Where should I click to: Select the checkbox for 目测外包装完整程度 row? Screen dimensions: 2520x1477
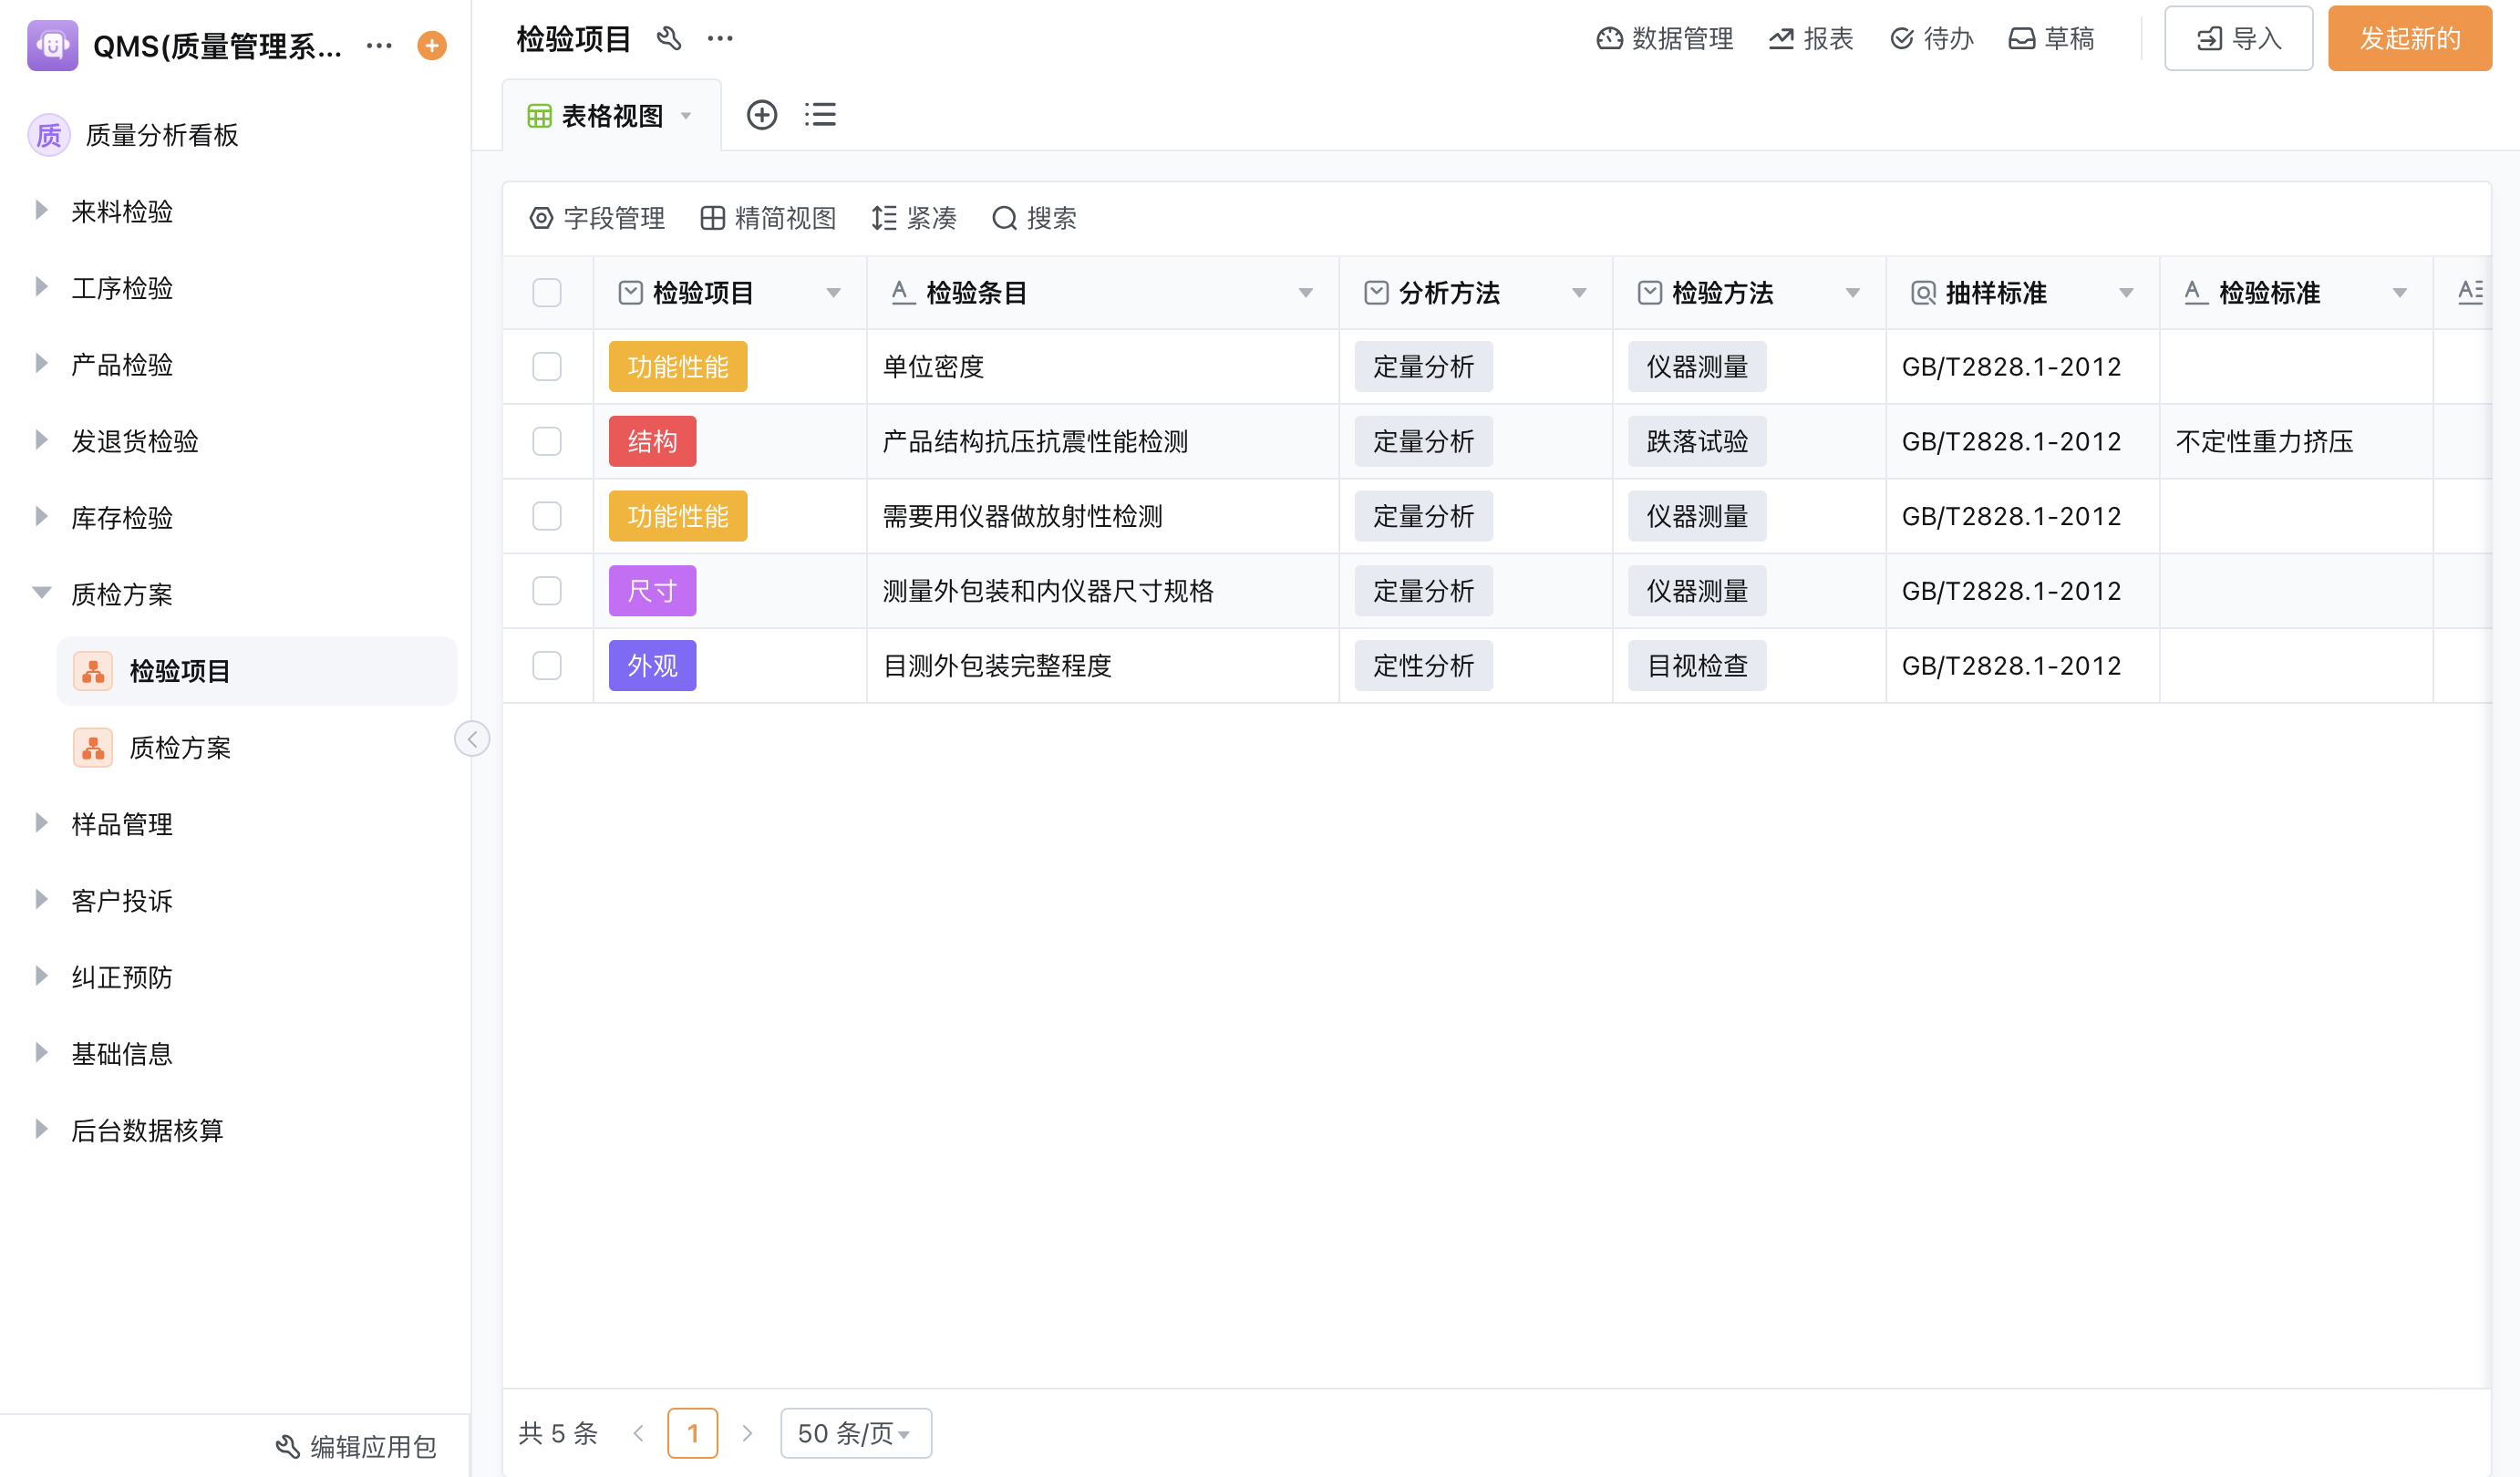[x=547, y=666]
